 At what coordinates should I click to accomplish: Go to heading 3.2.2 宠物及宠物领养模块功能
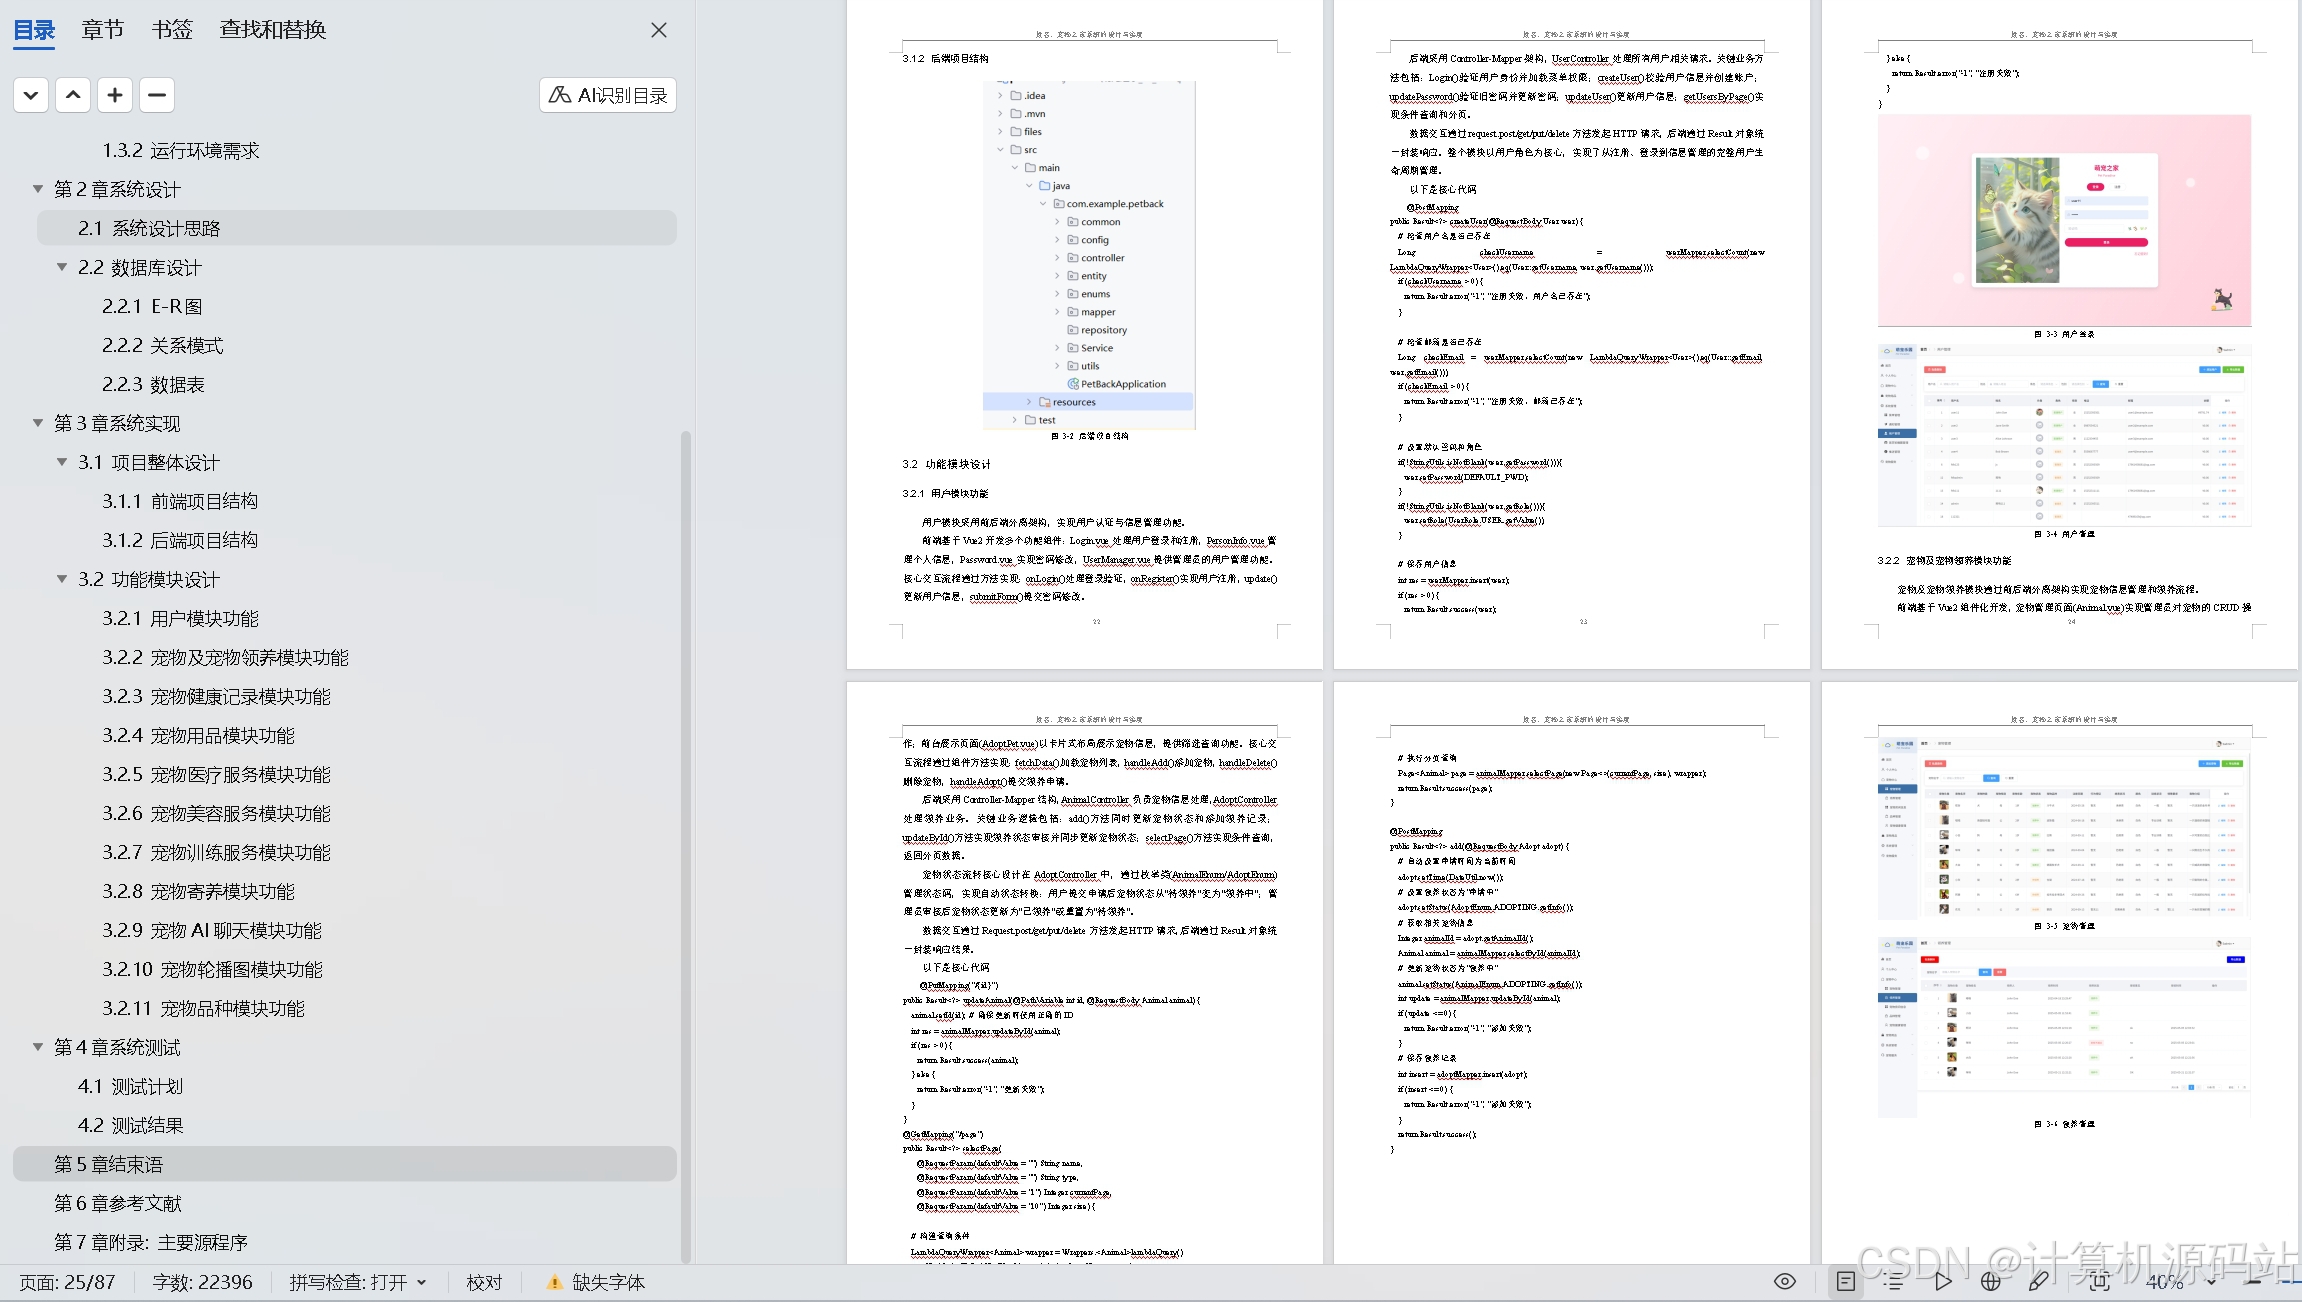click(x=225, y=657)
